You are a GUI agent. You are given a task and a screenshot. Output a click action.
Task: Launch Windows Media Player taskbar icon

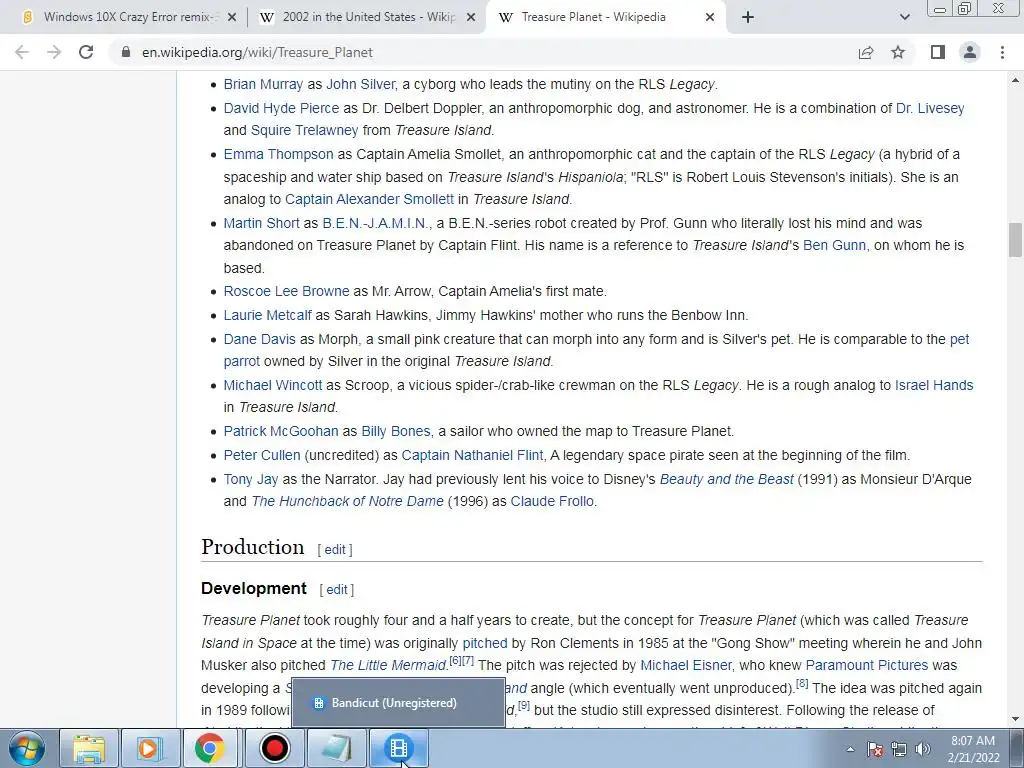click(x=150, y=748)
